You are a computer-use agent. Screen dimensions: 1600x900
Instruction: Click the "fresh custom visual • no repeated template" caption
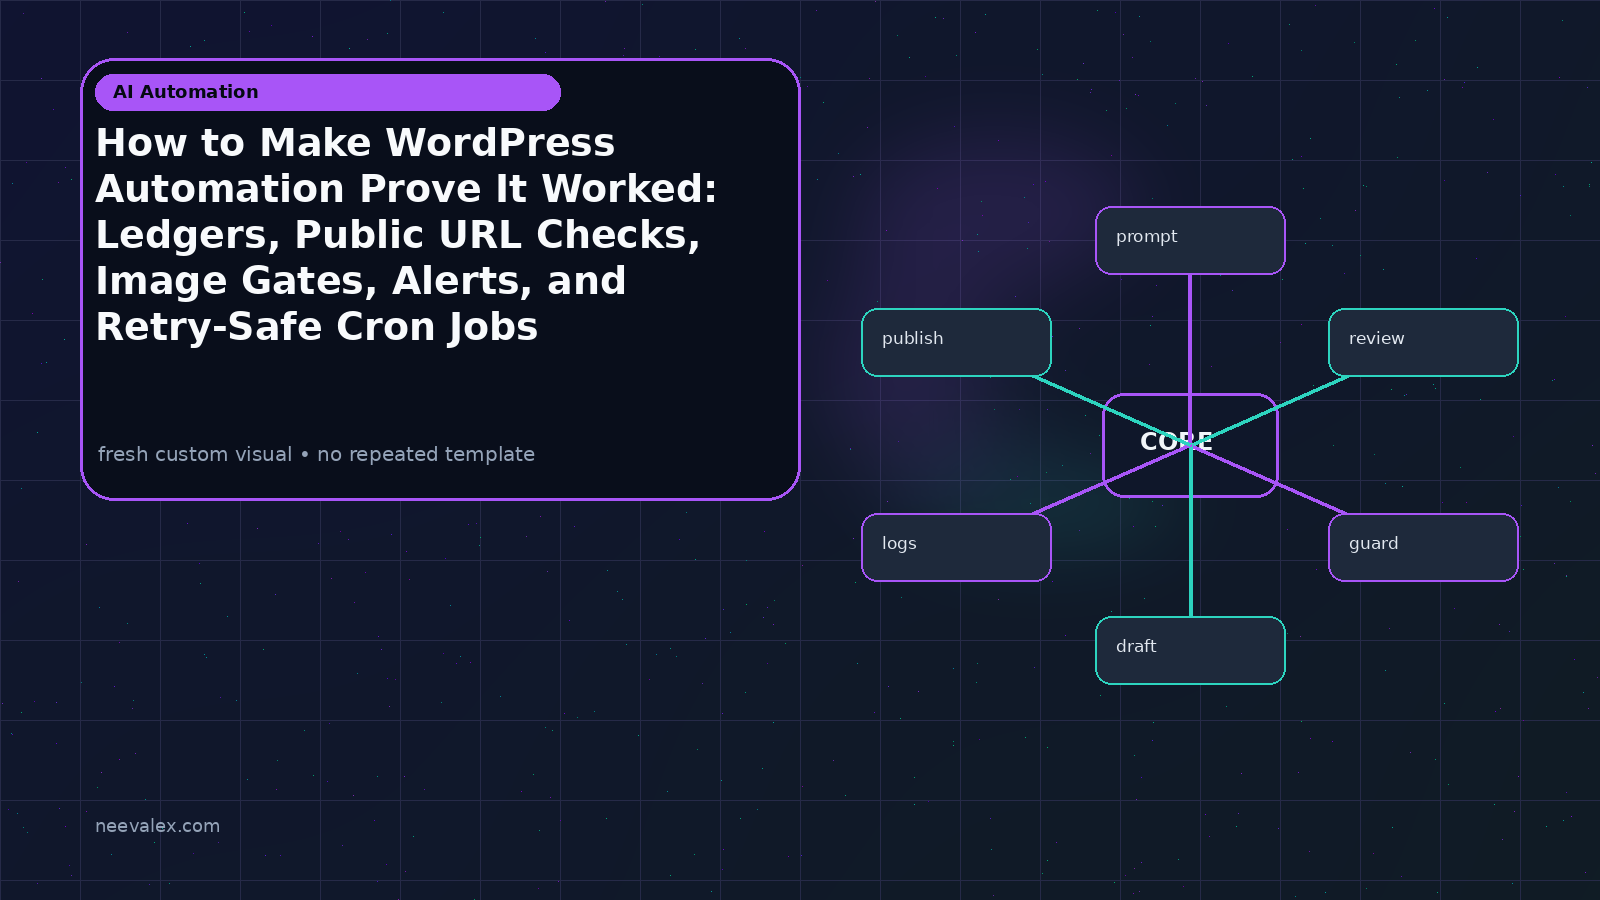tap(316, 454)
